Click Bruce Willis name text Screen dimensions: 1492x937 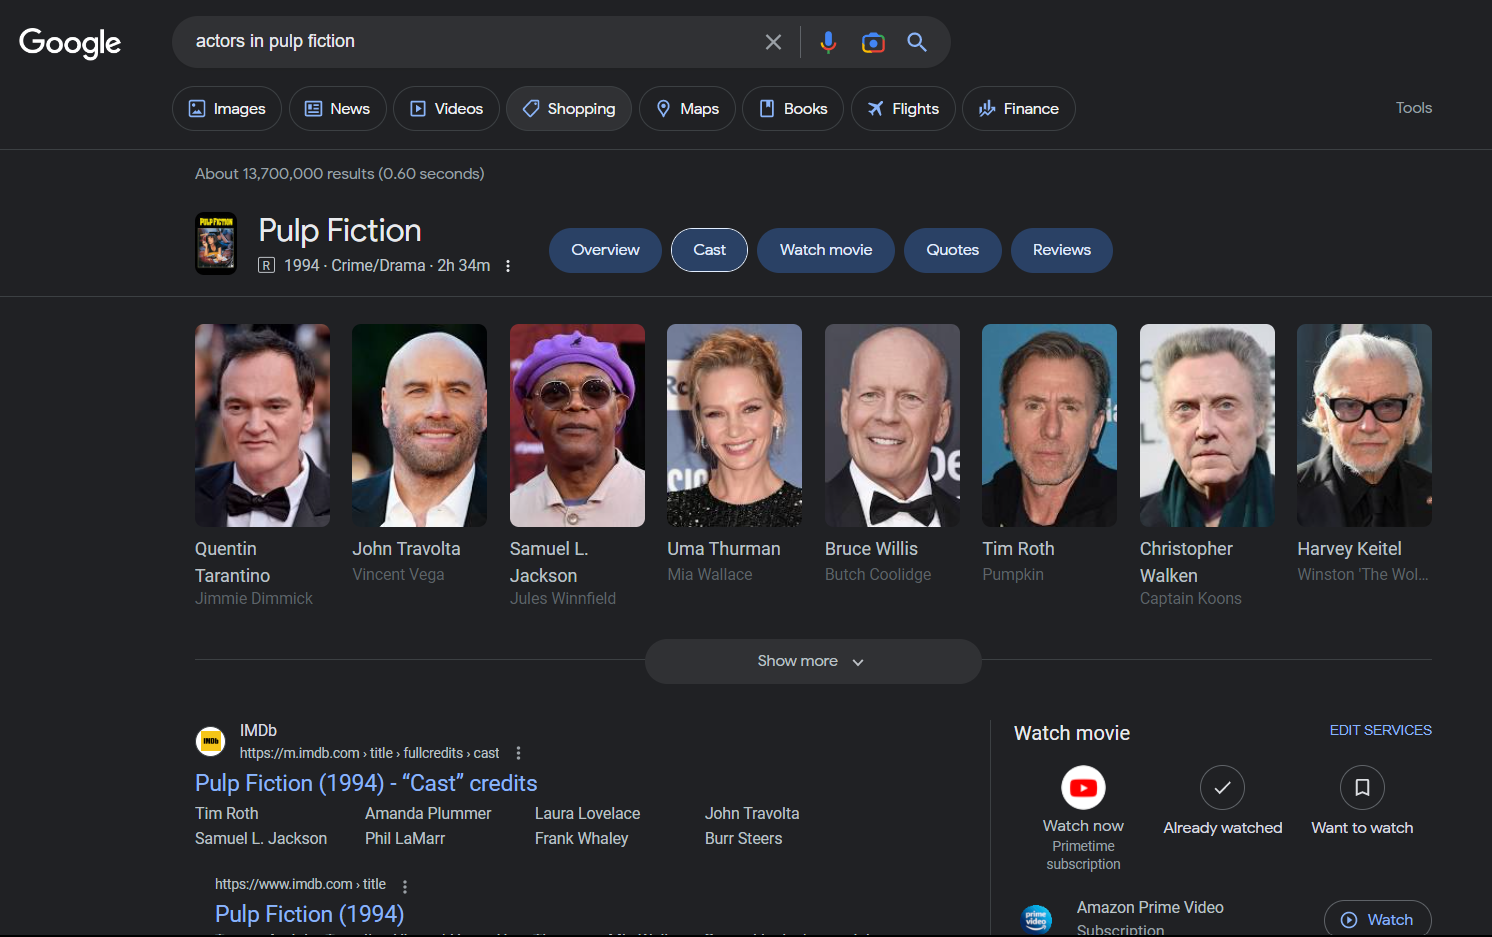coord(871,549)
